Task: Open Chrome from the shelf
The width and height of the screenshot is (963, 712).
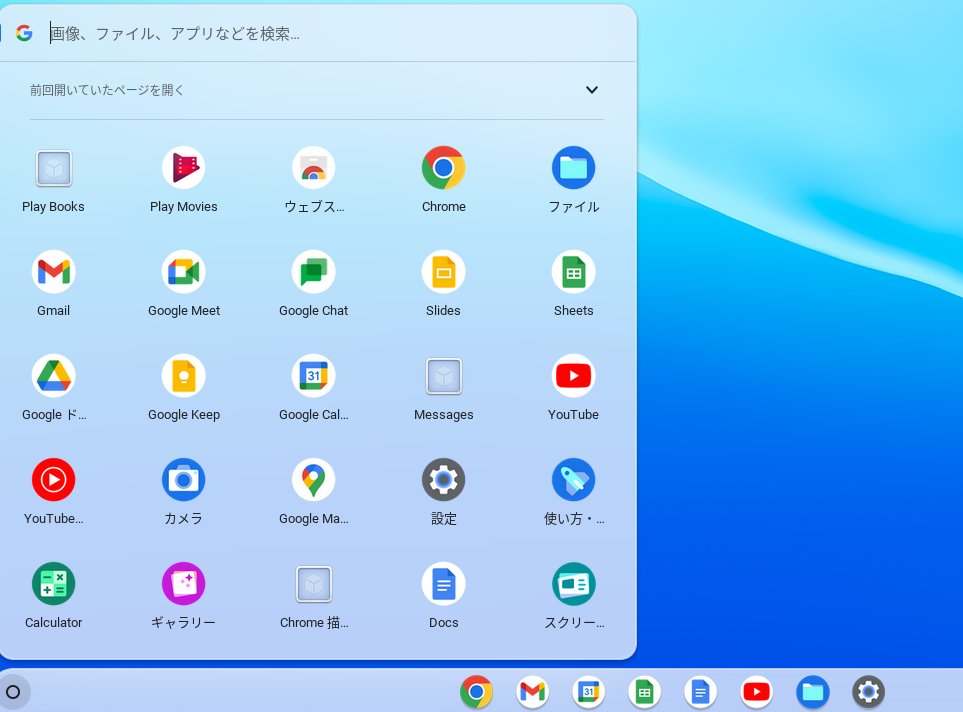Action: (476, 692)
